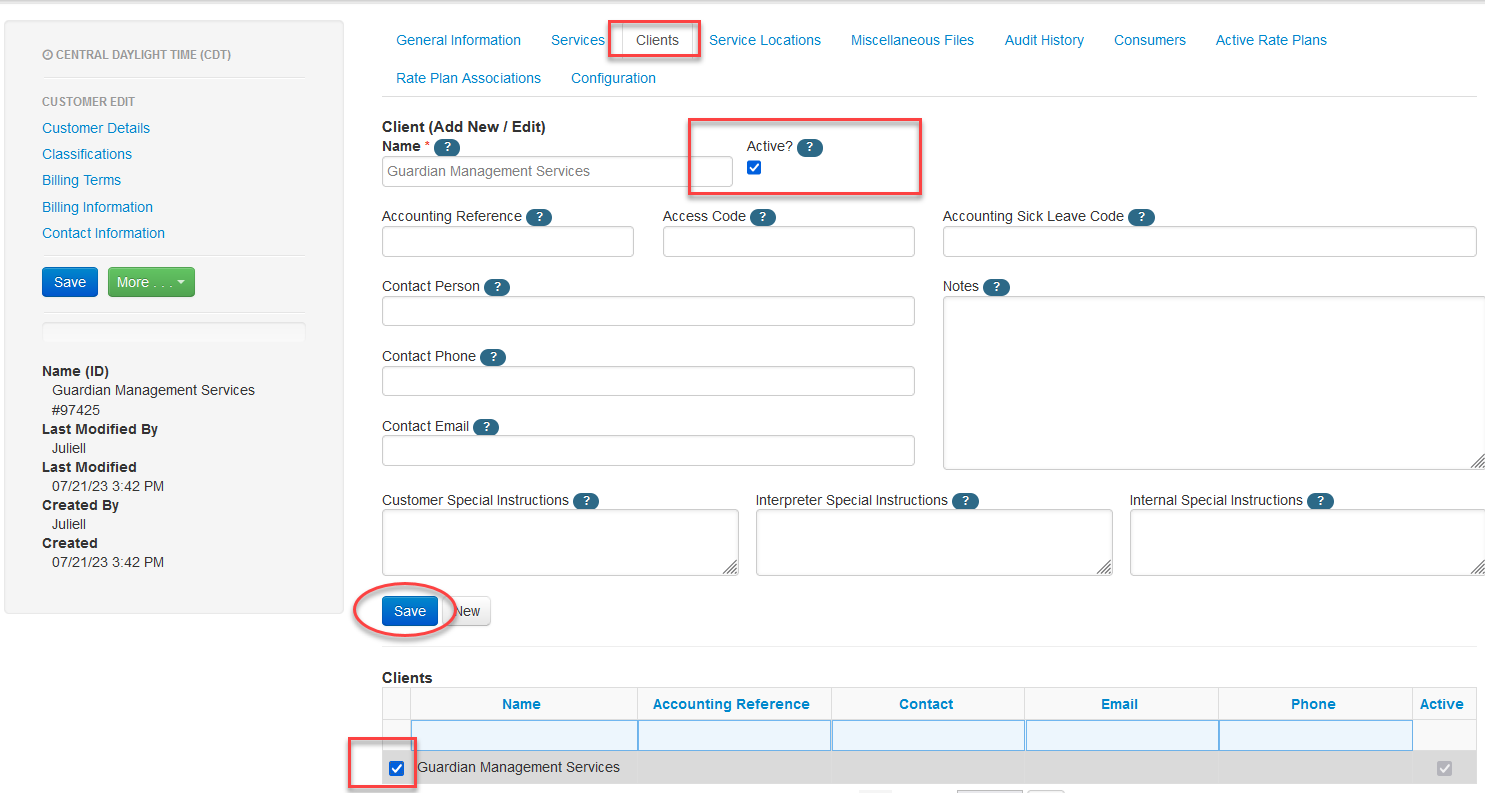Deselect the Guardian Management Services row checkbox
Screen dimensions: 1485x793
396,768
